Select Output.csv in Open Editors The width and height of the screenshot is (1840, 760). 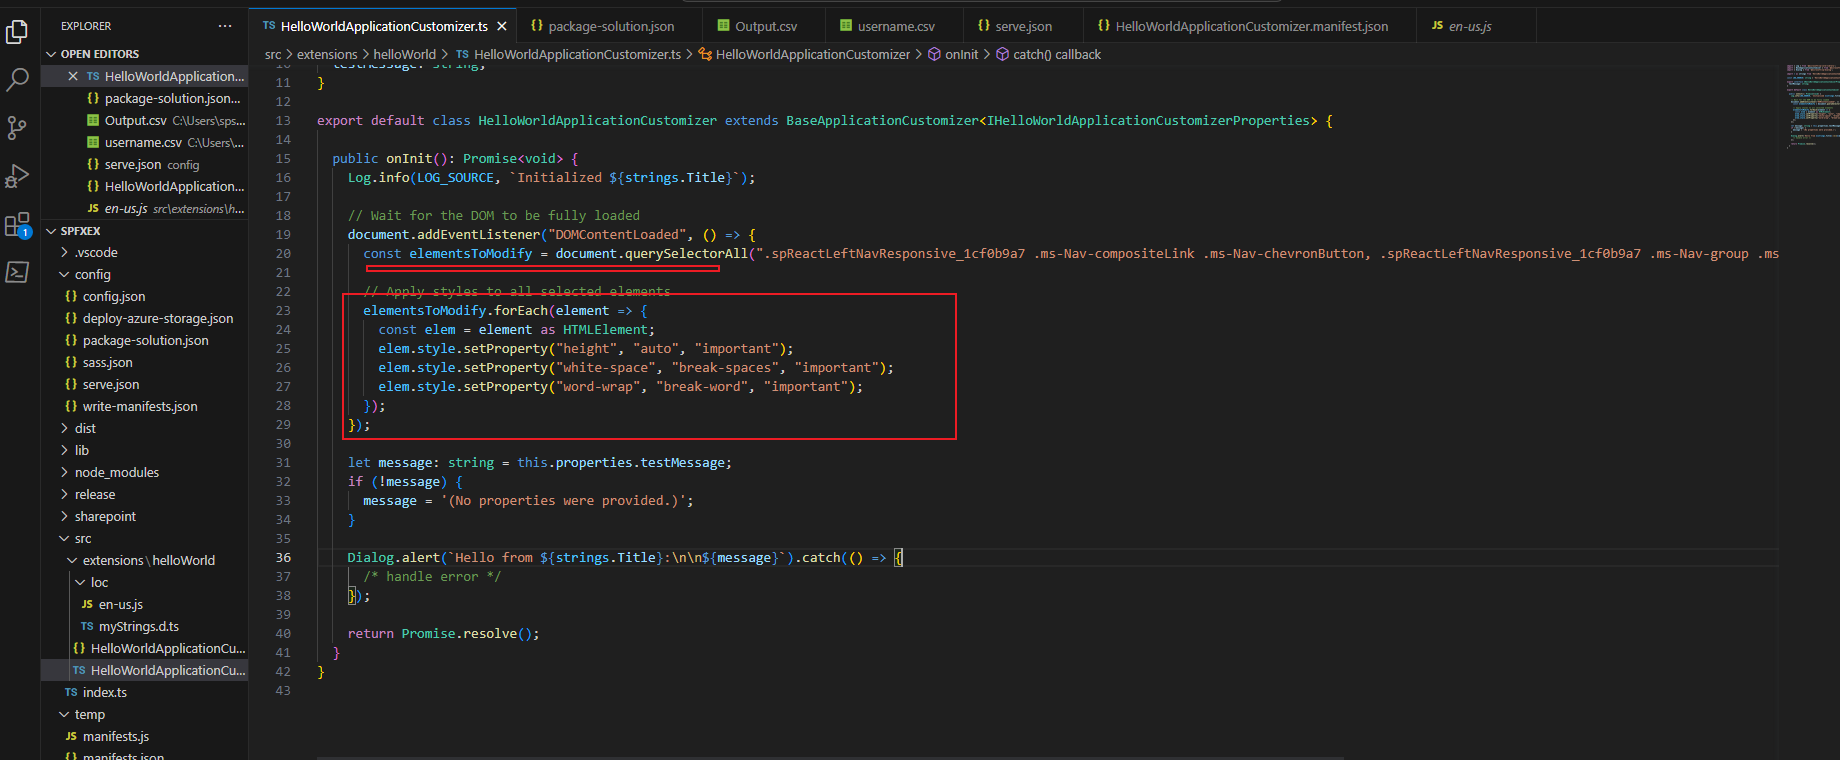(144, 121)
